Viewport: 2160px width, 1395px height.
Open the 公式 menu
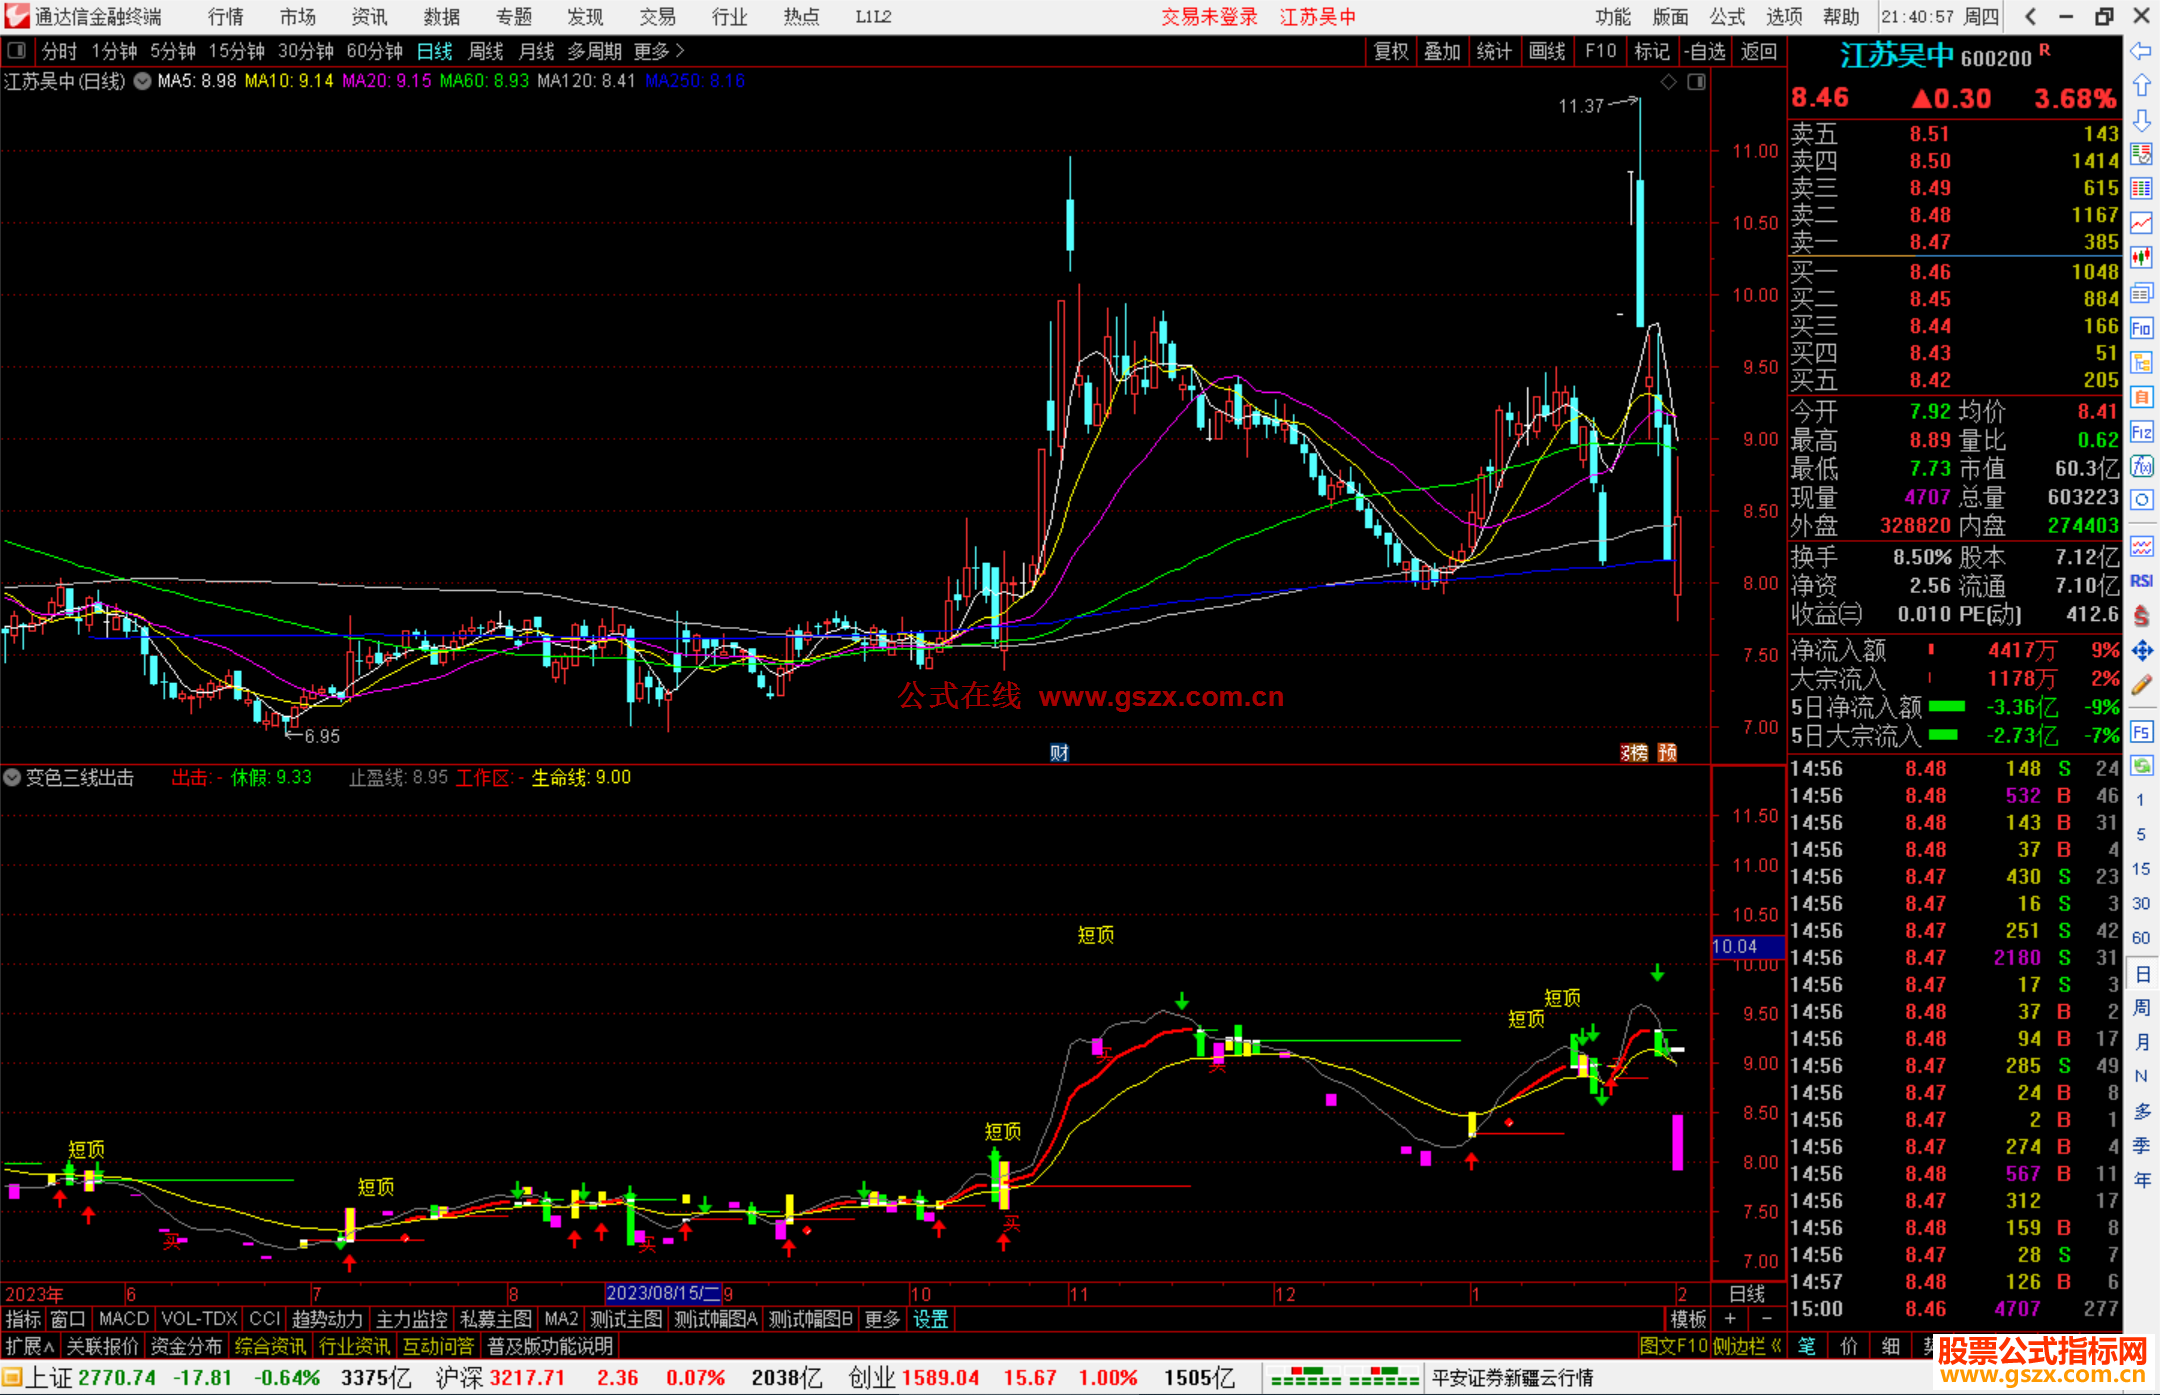tap(1727, 17)
